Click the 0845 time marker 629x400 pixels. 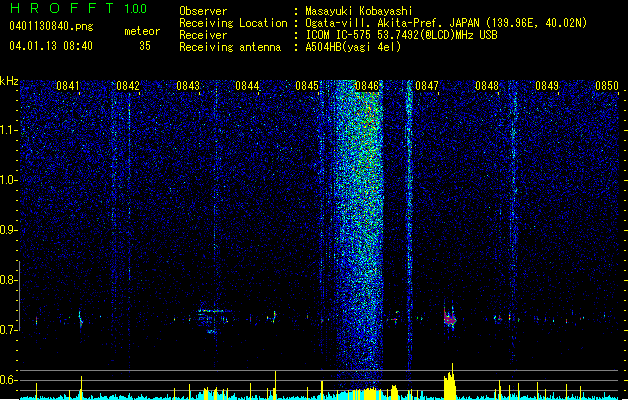tap(307, 86)
